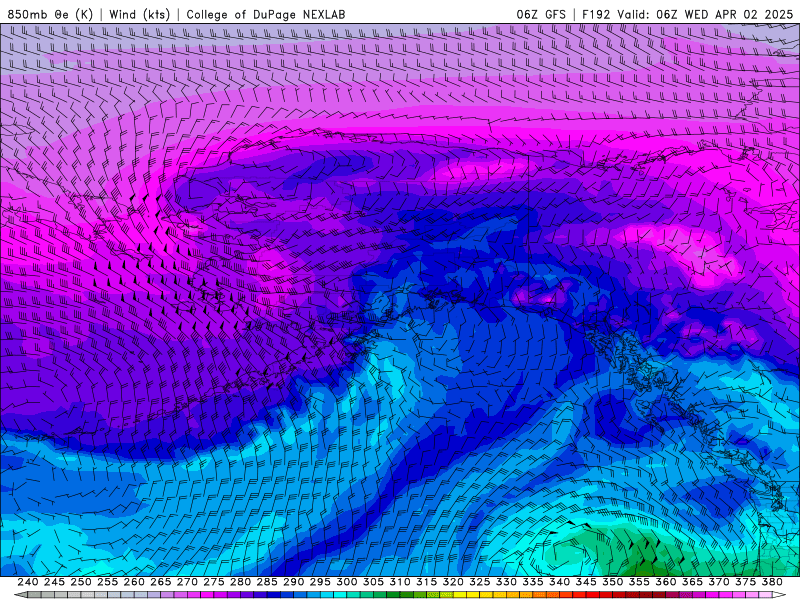Screen dimensions: 800x600
Task: Click the right arrow end of the color bar
Action: [x=779, y=595]
